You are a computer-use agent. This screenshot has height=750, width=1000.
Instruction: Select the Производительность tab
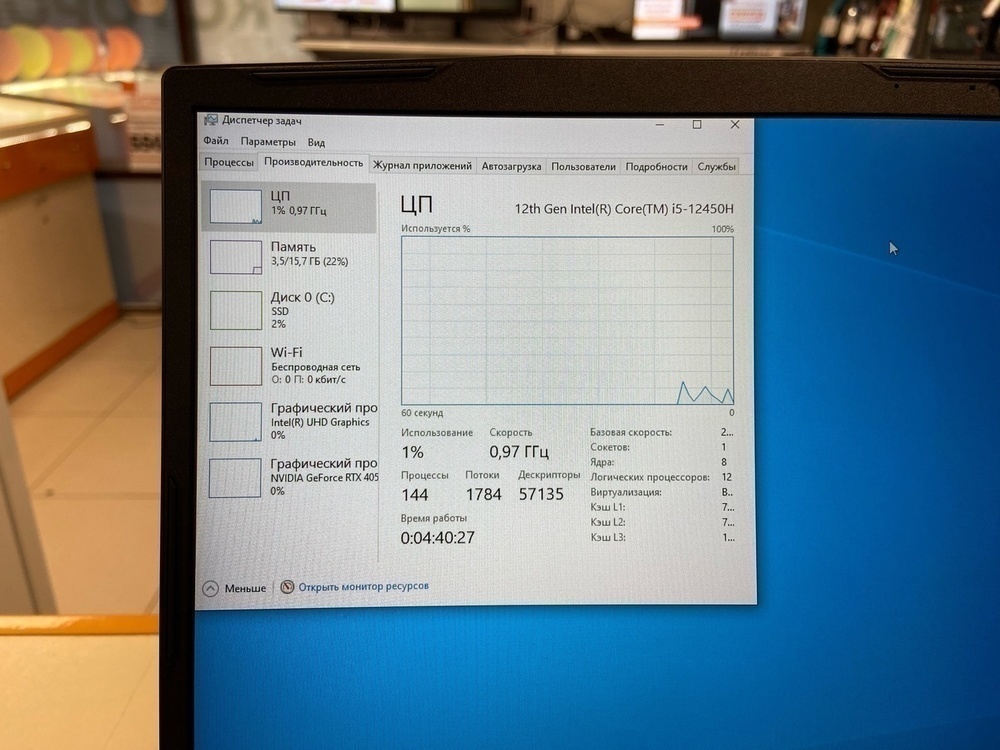pos(313,163)
